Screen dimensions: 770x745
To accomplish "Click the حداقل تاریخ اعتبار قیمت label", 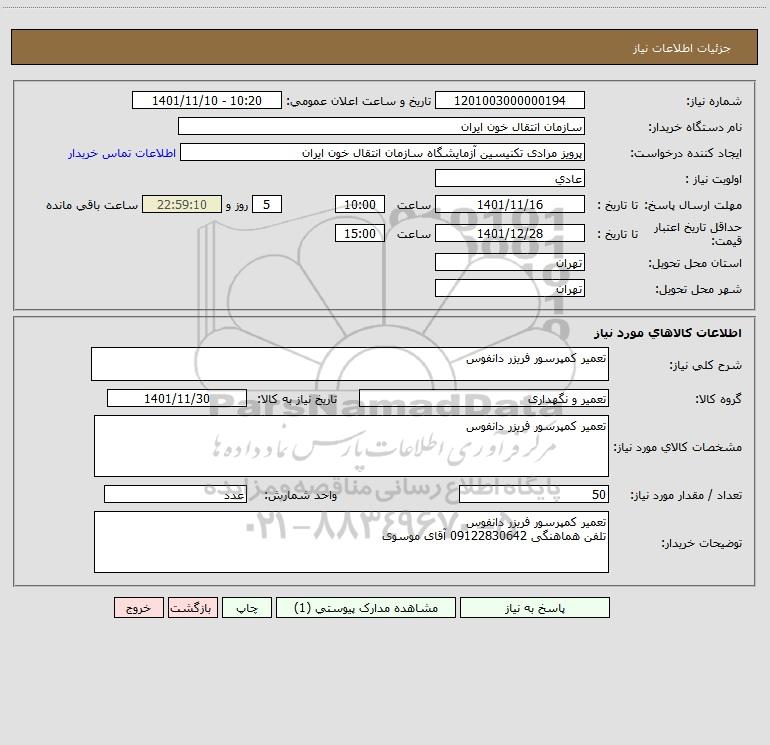I will pos(698,234).
